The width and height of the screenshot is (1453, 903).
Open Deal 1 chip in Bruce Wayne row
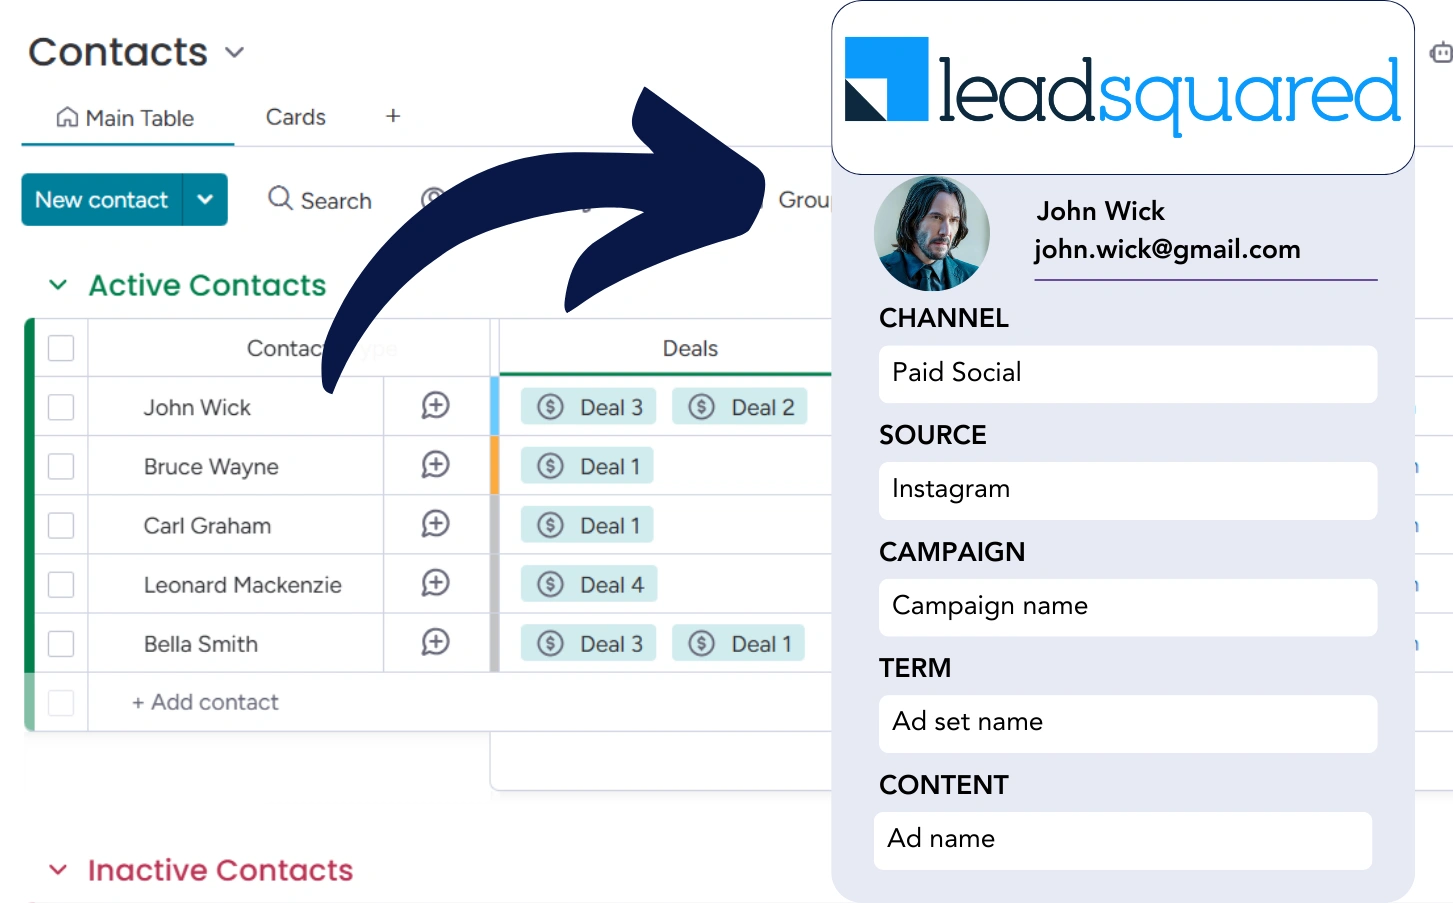587,466
